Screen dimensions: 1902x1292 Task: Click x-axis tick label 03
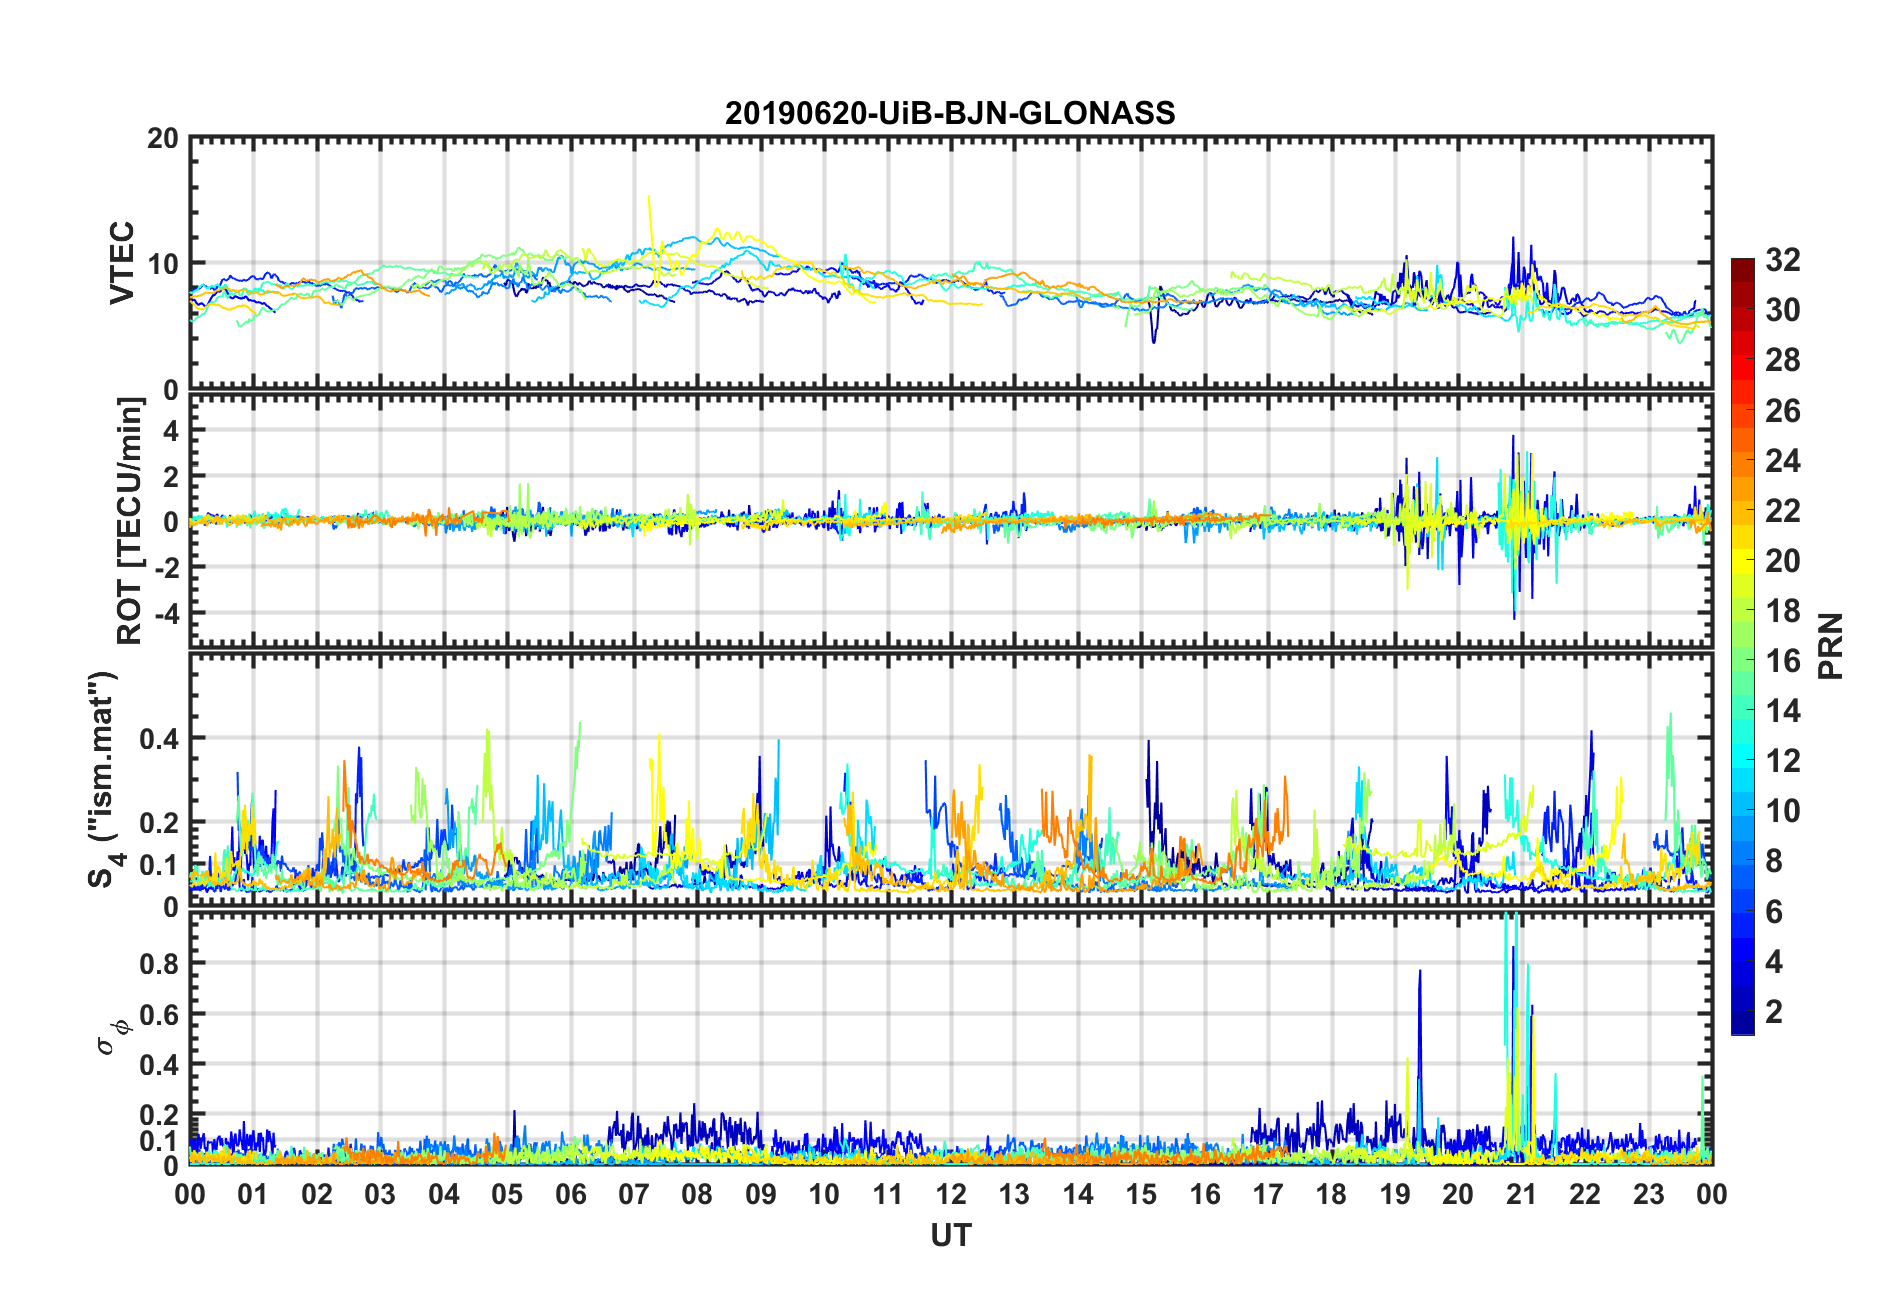pyautogui.click(x=380, y=1194)
